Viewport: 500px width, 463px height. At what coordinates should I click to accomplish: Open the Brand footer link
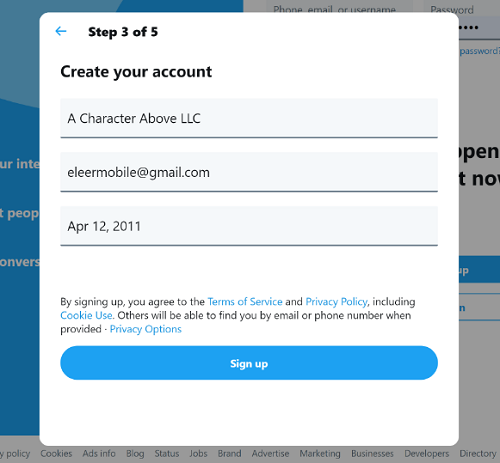tap(230, 454)
